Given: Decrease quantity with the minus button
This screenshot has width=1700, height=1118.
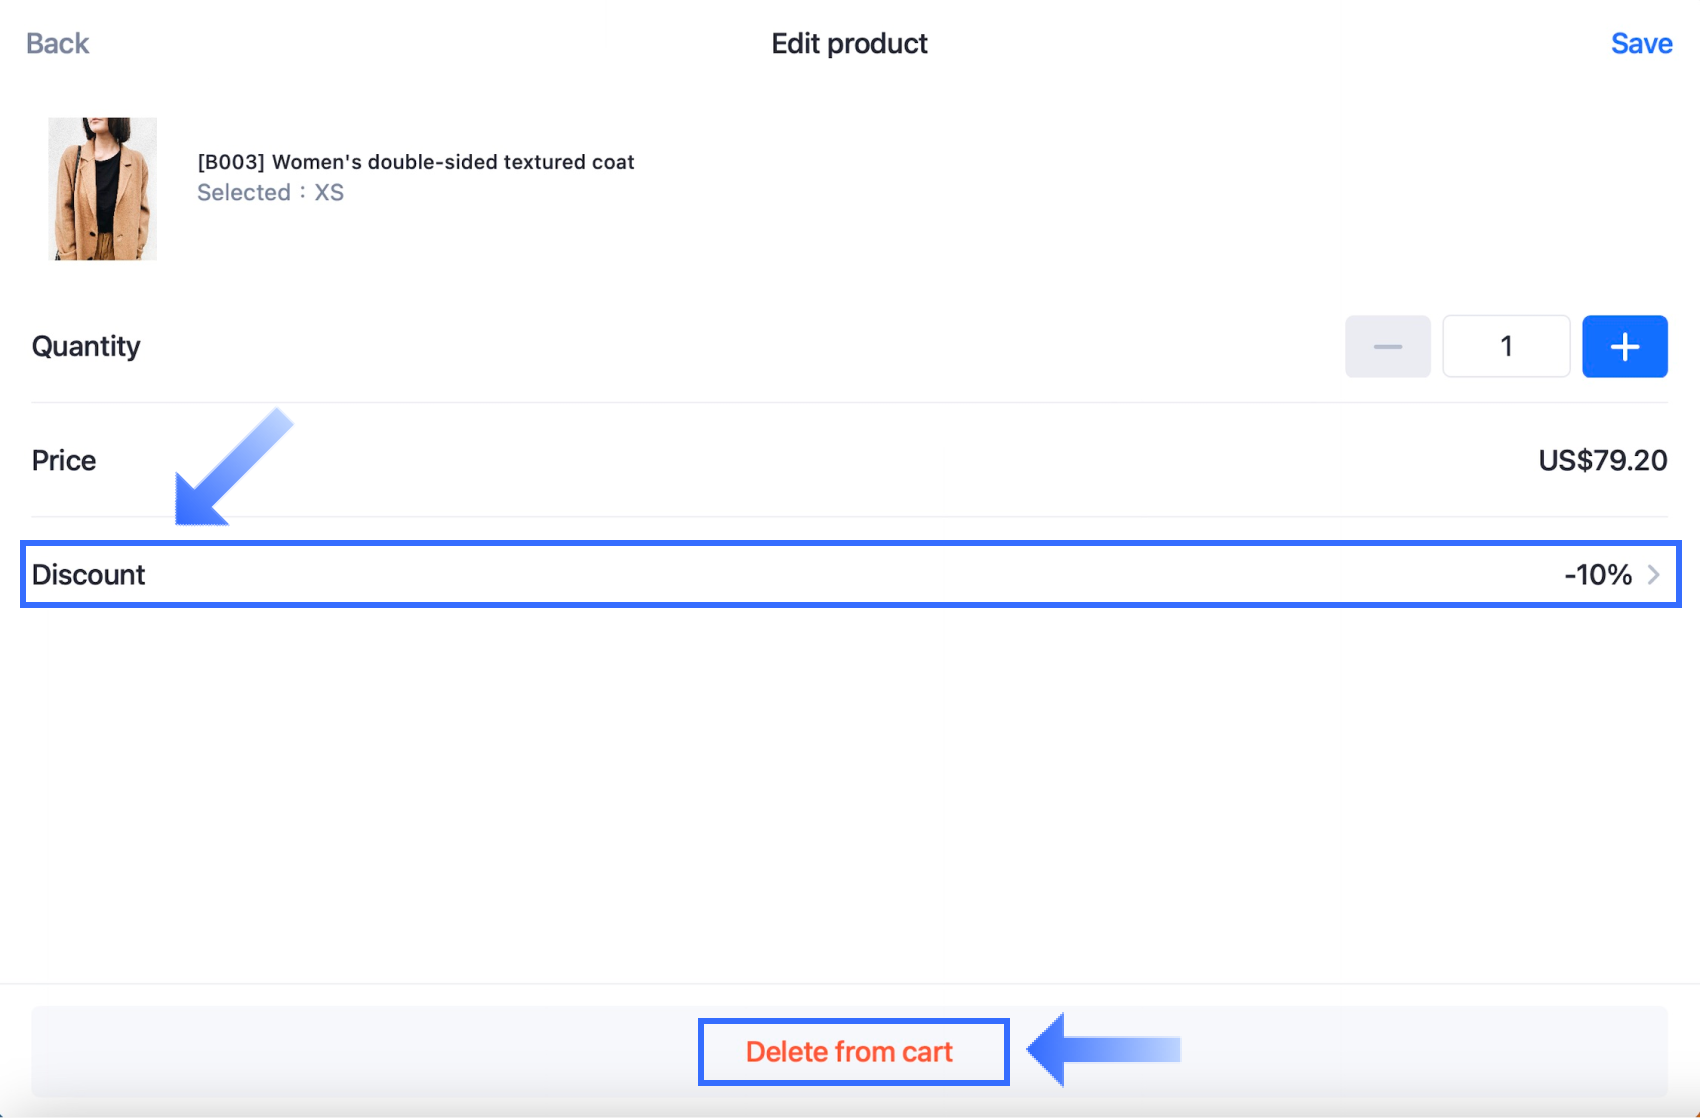Looking at the screenshot, I should click(1387, 346).
